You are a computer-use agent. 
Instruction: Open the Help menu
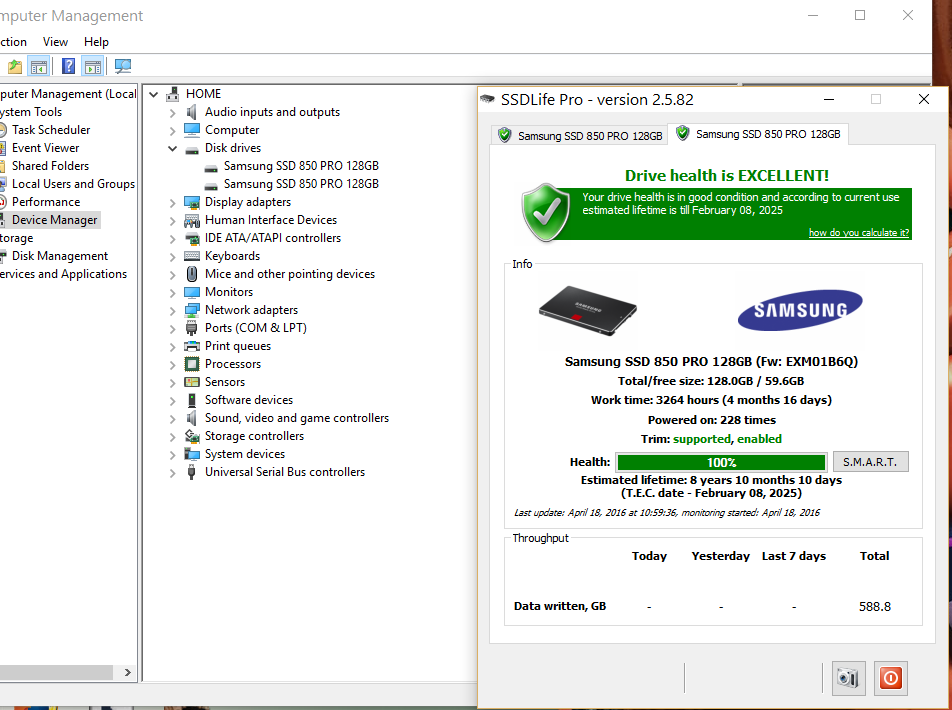click(x=97, y=42)
